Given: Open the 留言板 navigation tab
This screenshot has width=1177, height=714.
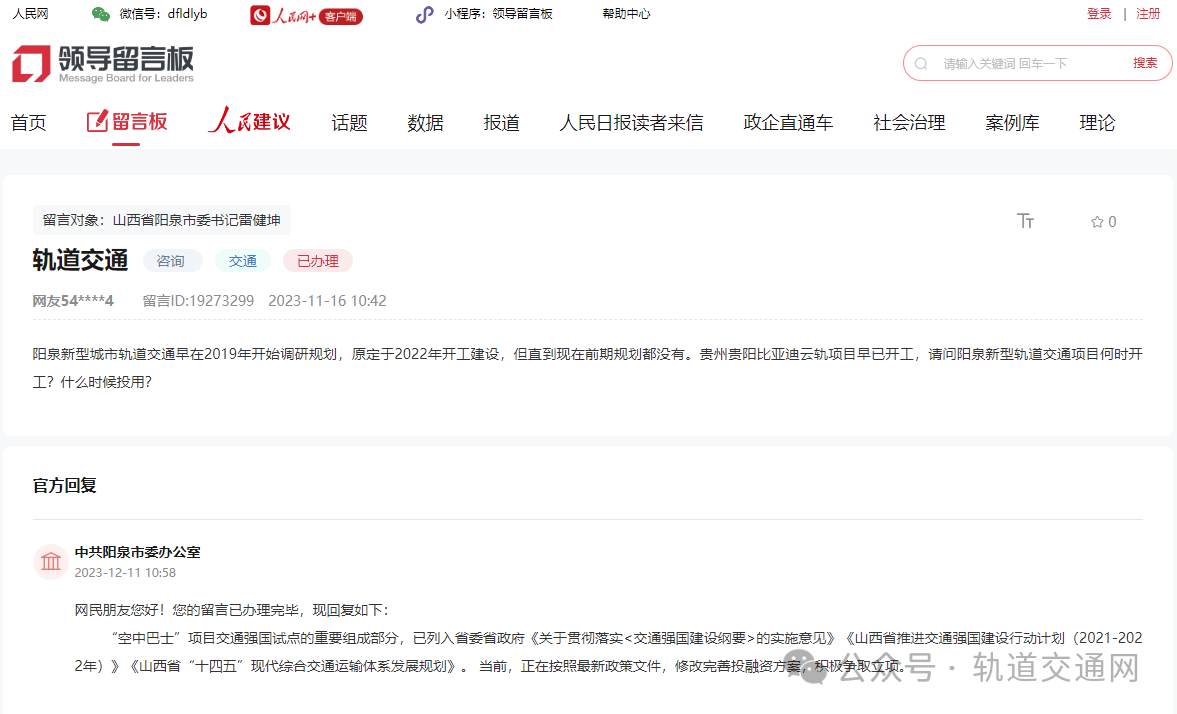Looking at the screenshot, I should coord(127,122).
